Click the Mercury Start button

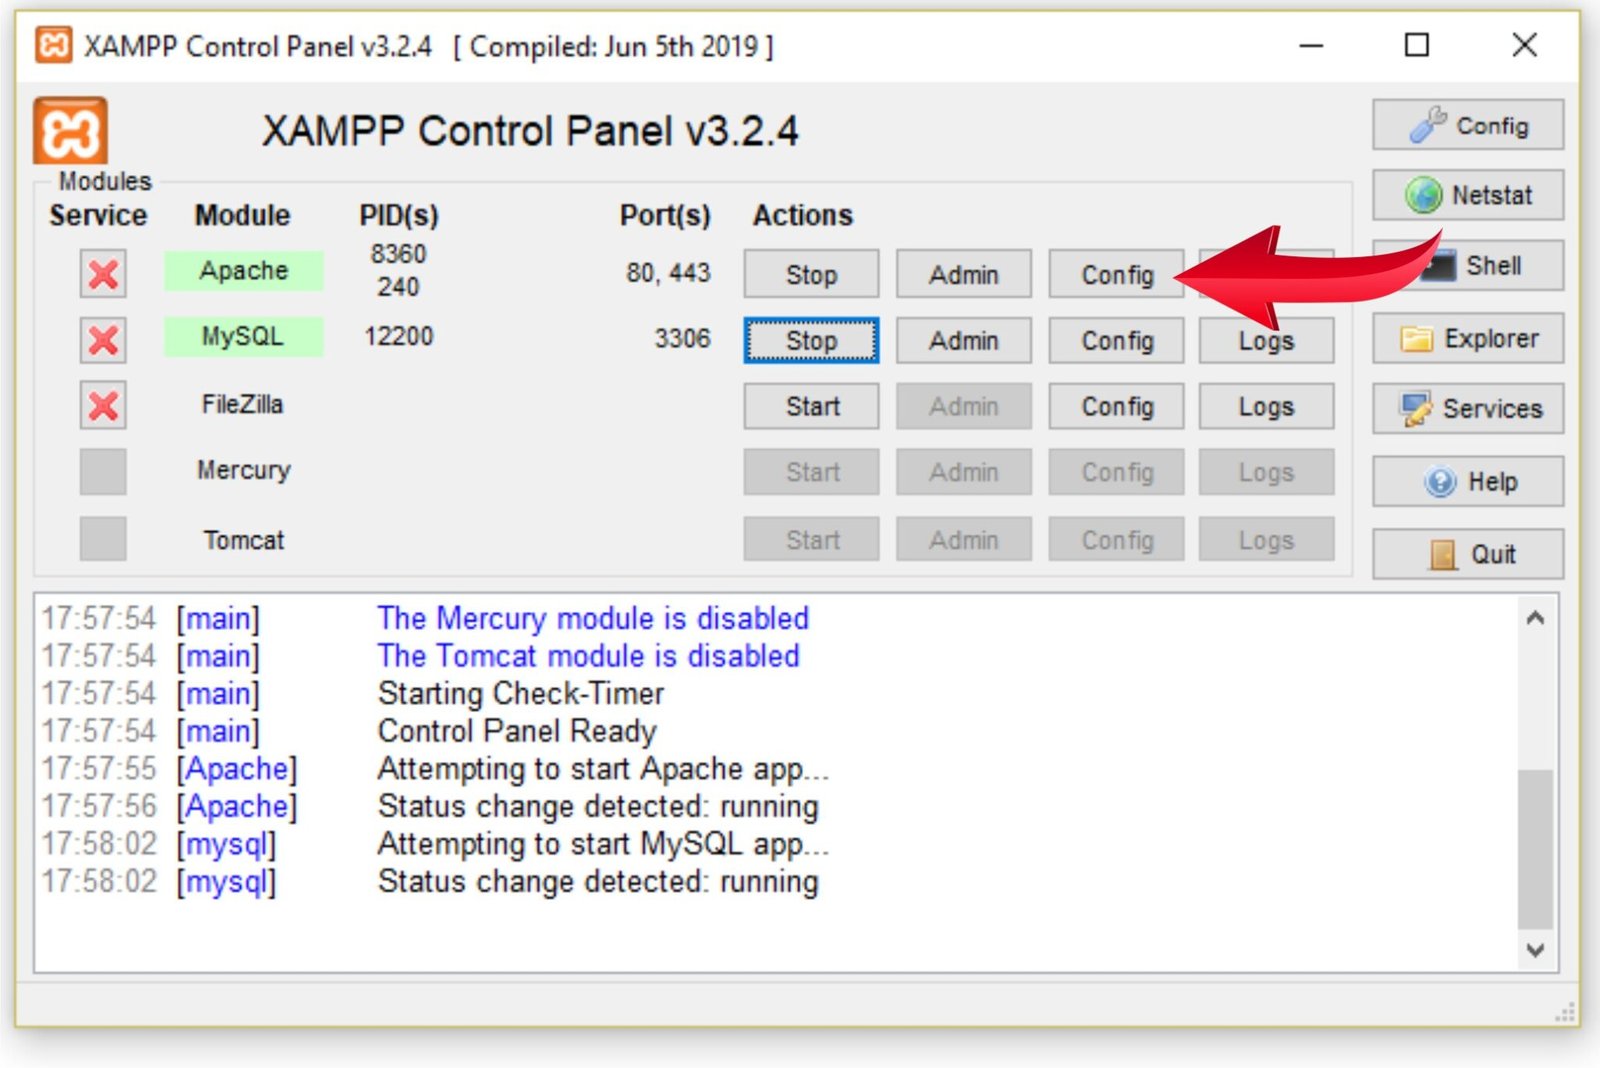811,472
